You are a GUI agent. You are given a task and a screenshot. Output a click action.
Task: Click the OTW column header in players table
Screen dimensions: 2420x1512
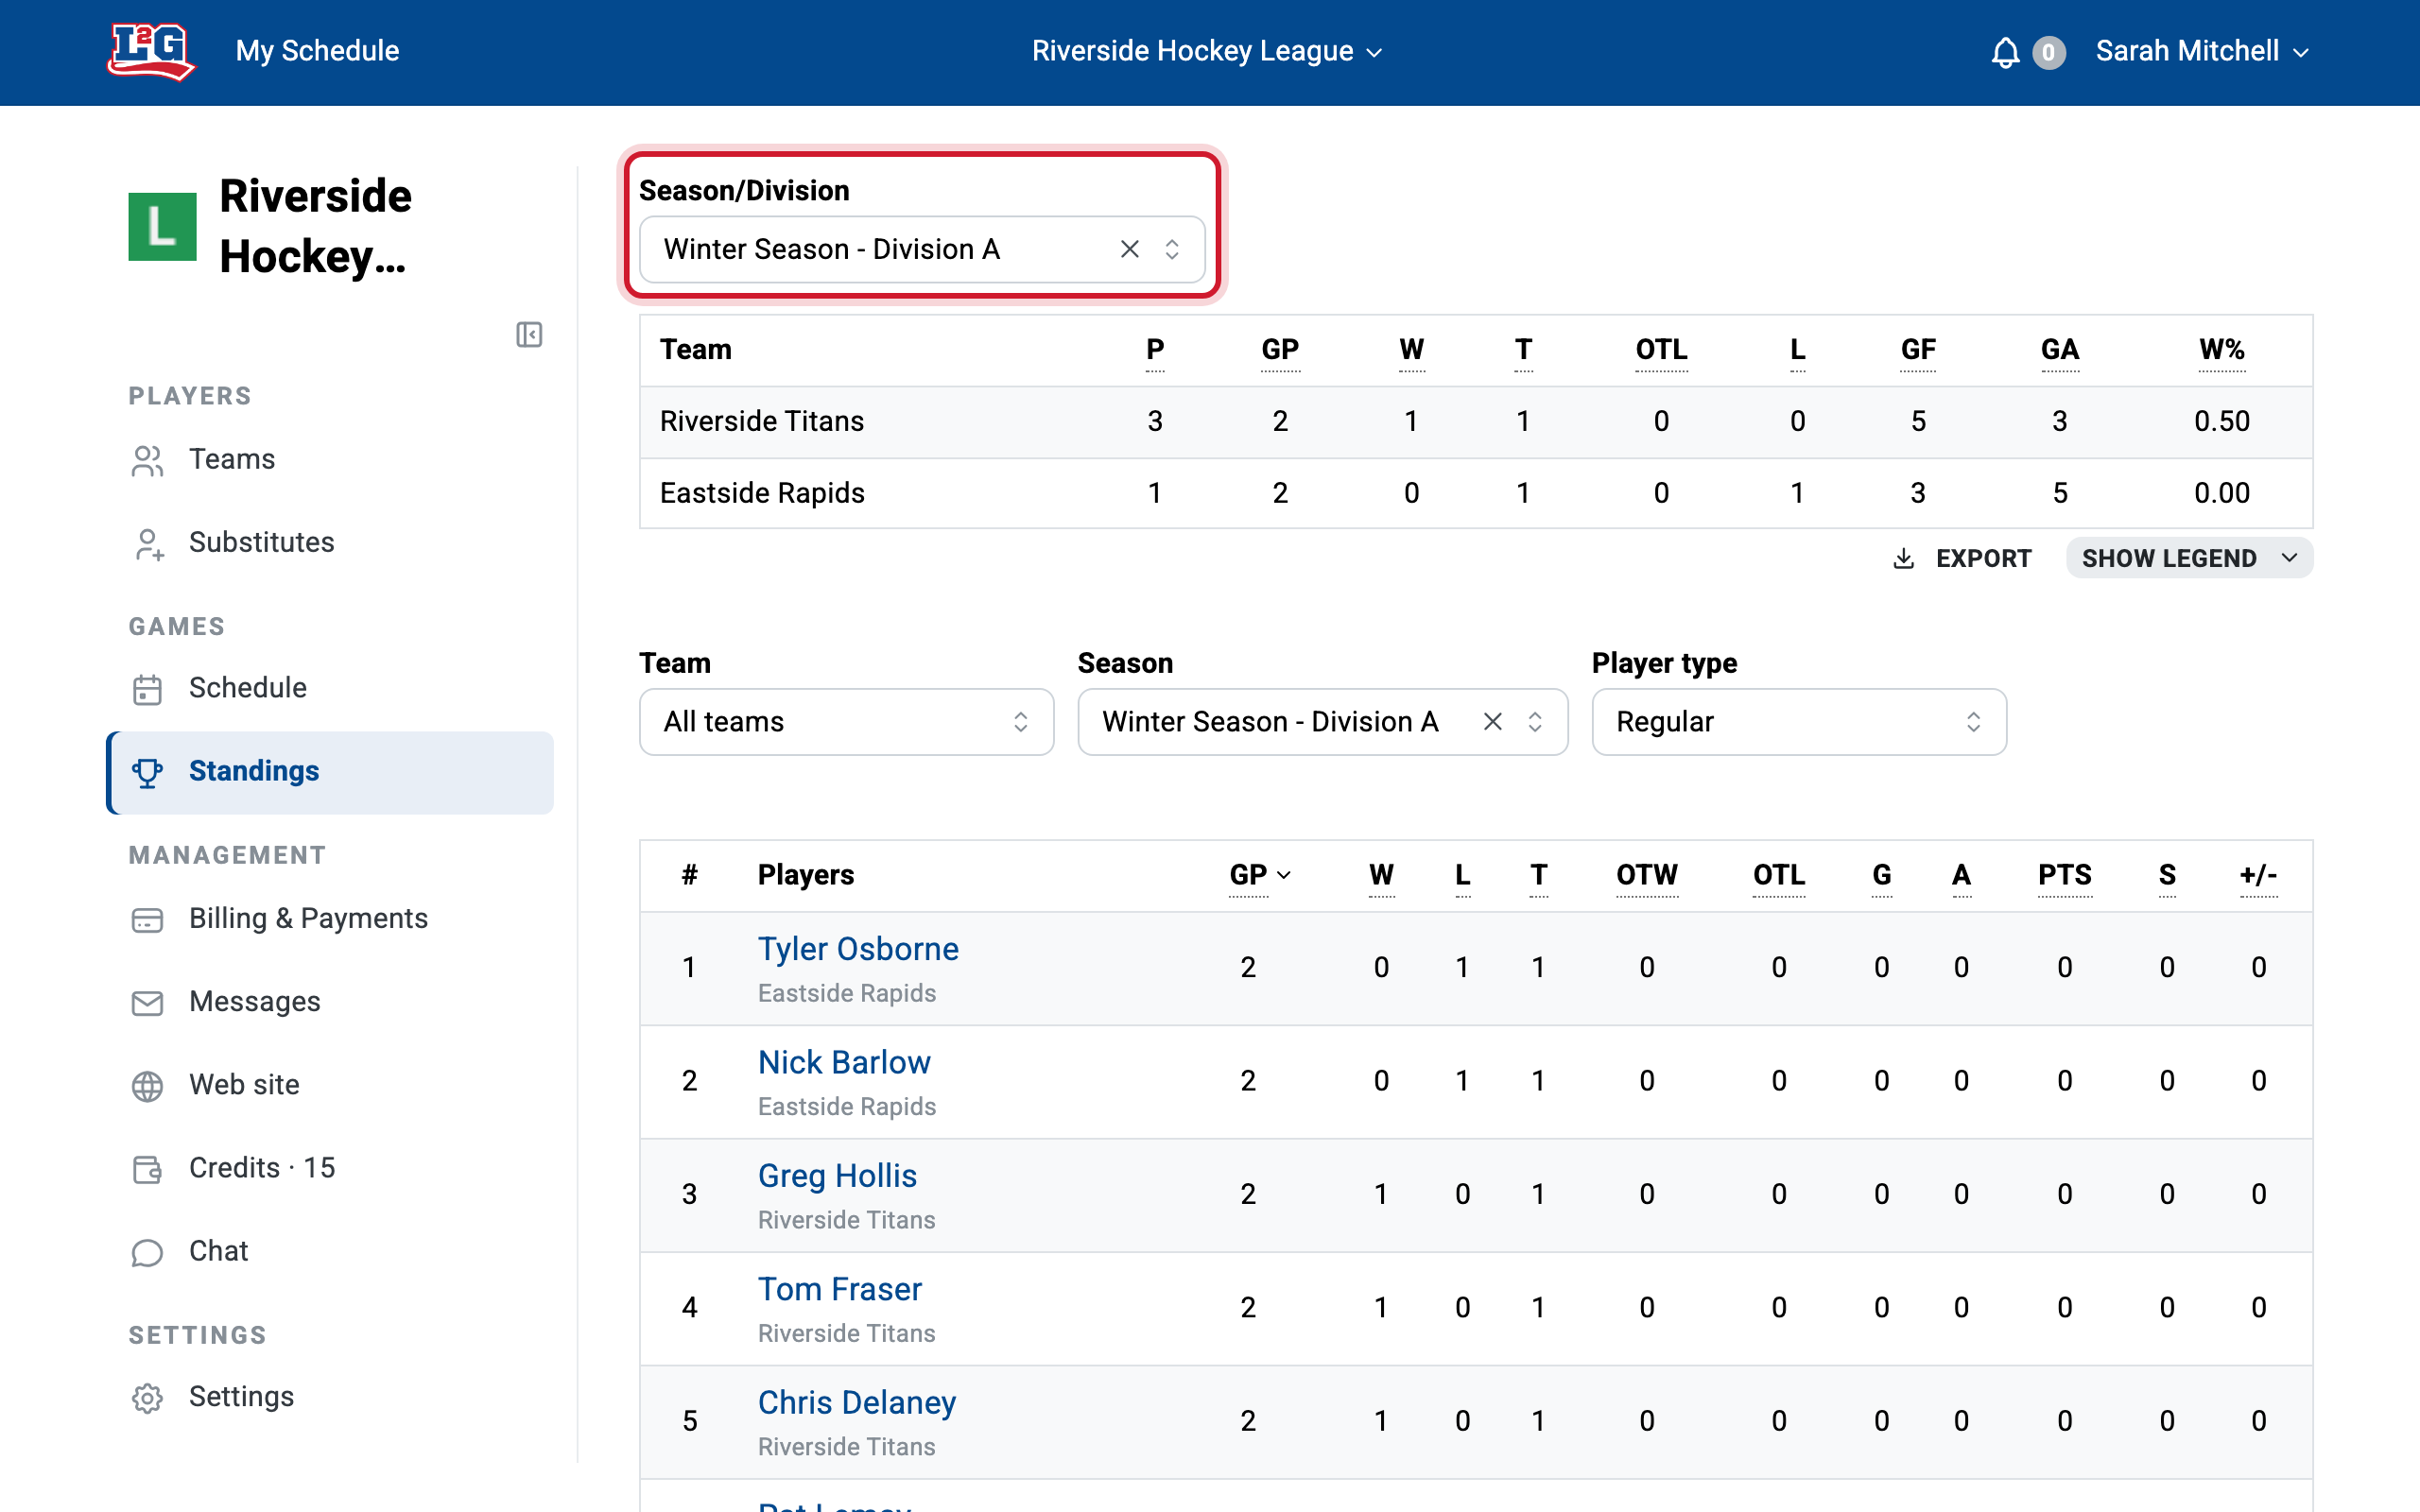click(1646, 875)
